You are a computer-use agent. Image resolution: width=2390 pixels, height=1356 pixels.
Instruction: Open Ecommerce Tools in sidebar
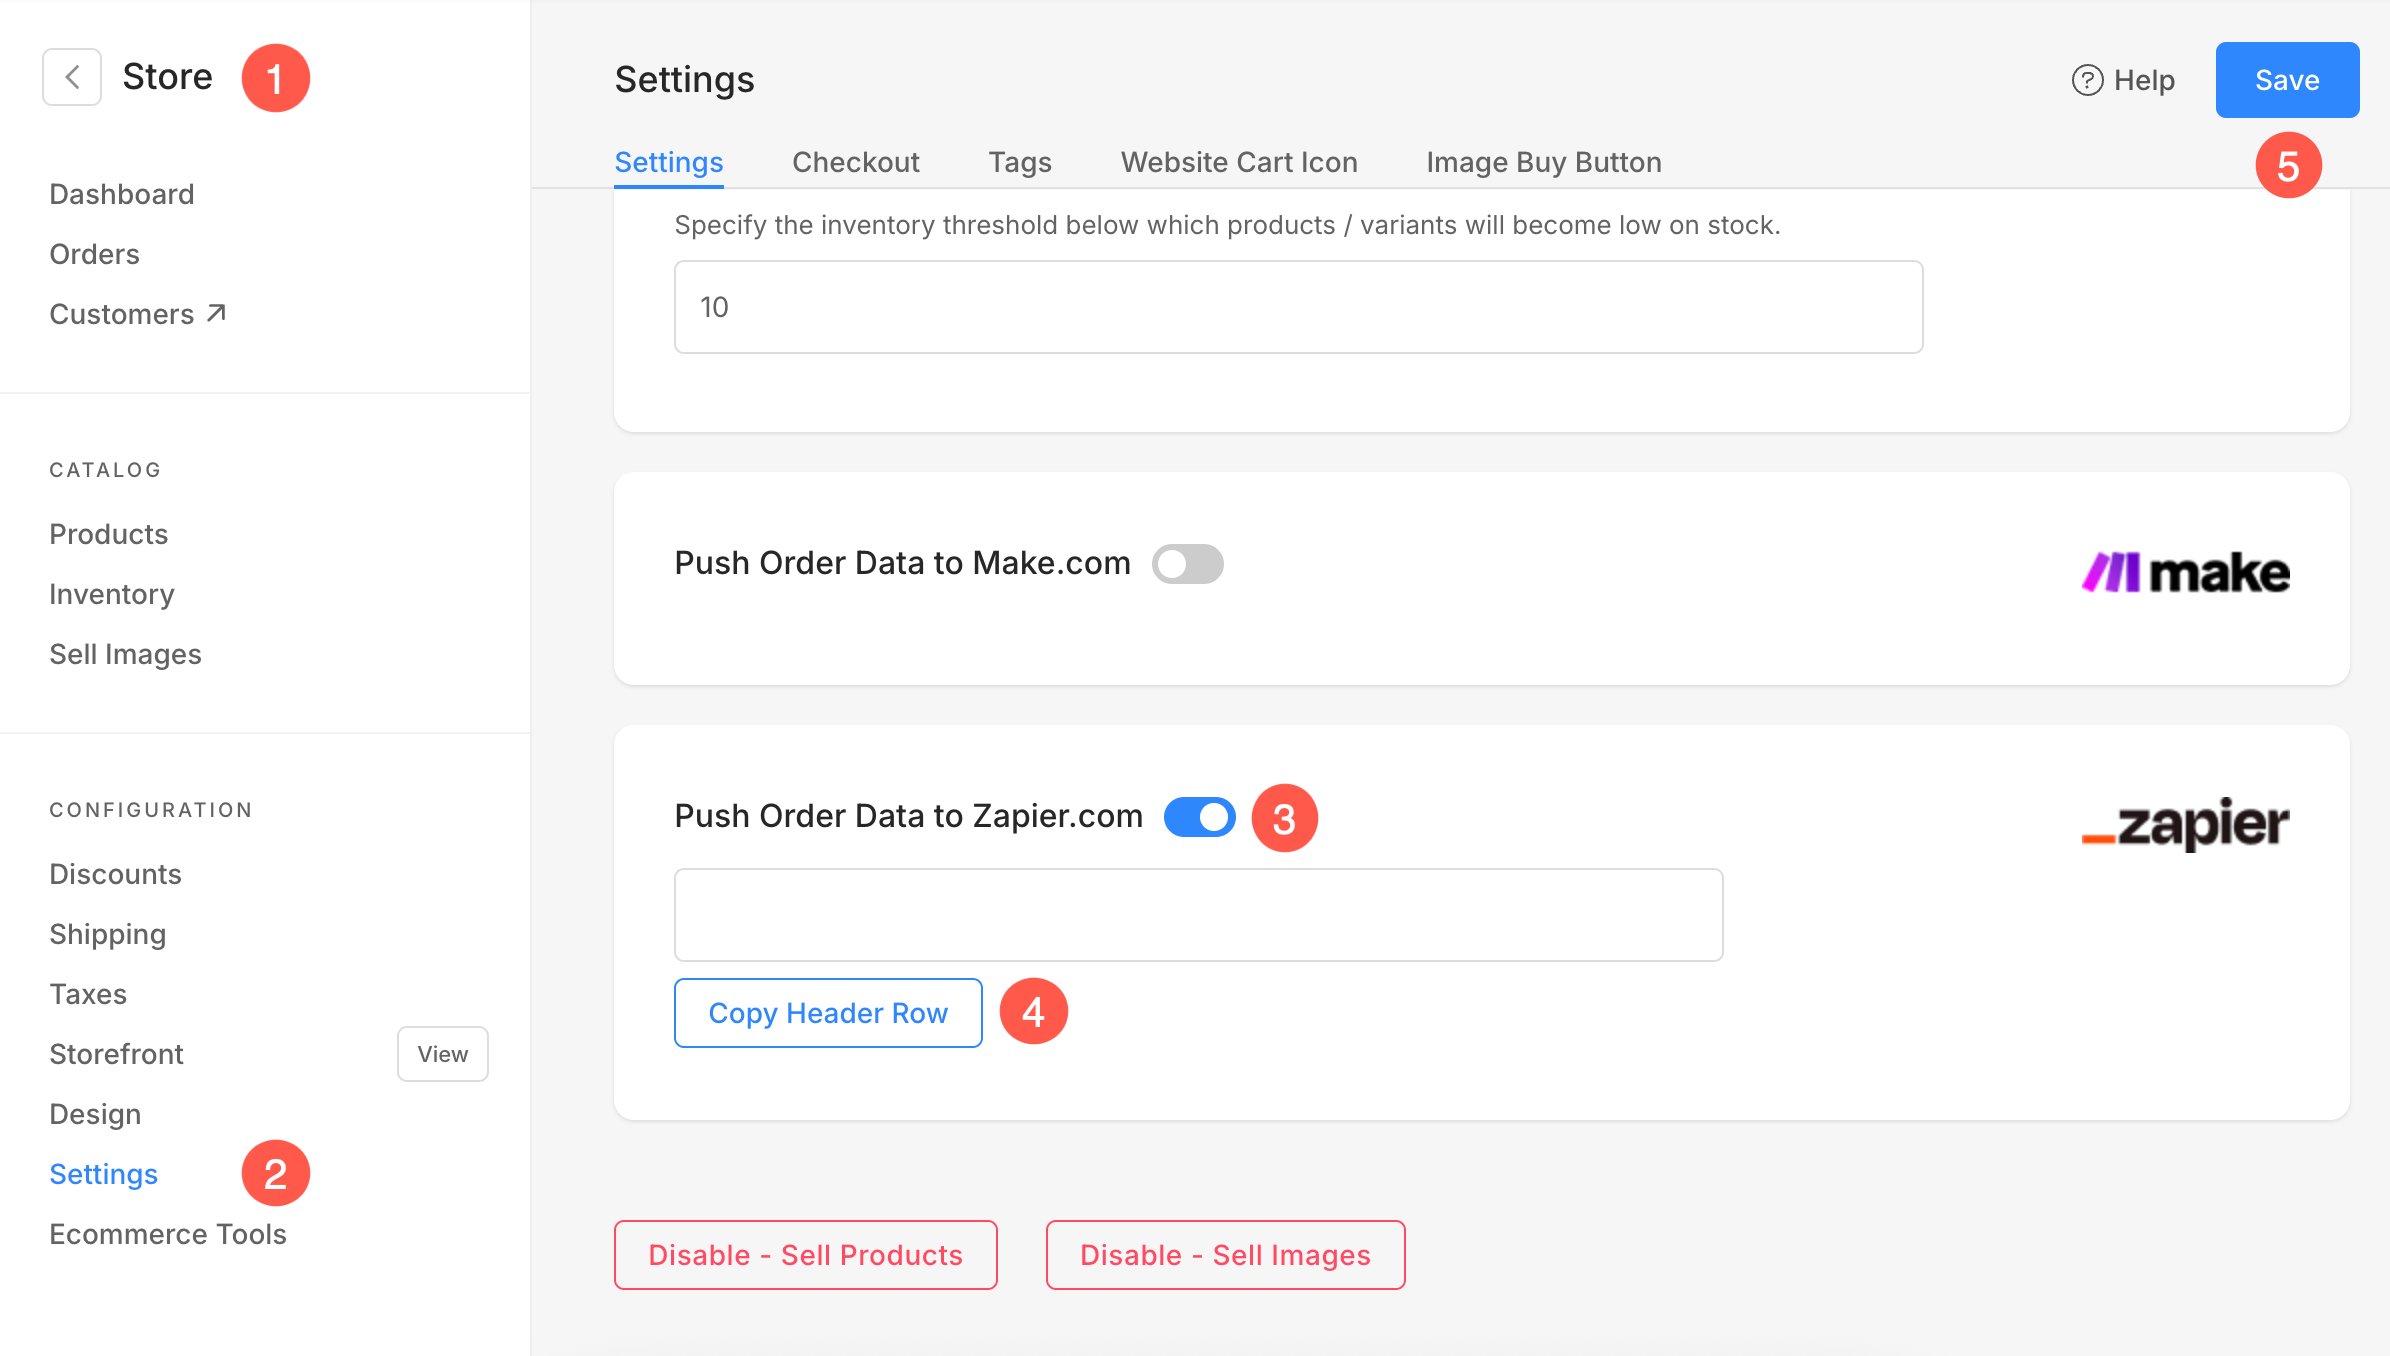[x=168, y=1234]
